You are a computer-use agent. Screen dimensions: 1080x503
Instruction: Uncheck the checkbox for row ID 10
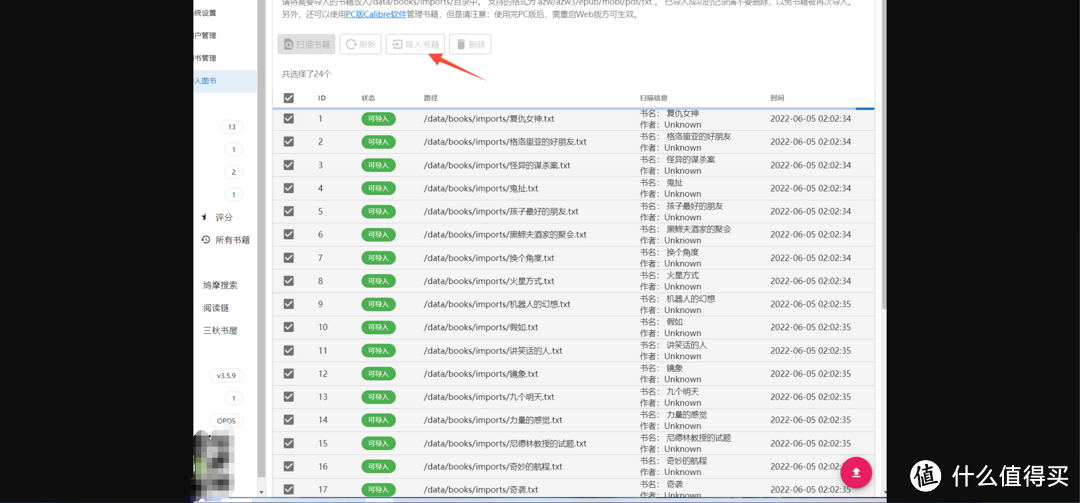(289, 327)
